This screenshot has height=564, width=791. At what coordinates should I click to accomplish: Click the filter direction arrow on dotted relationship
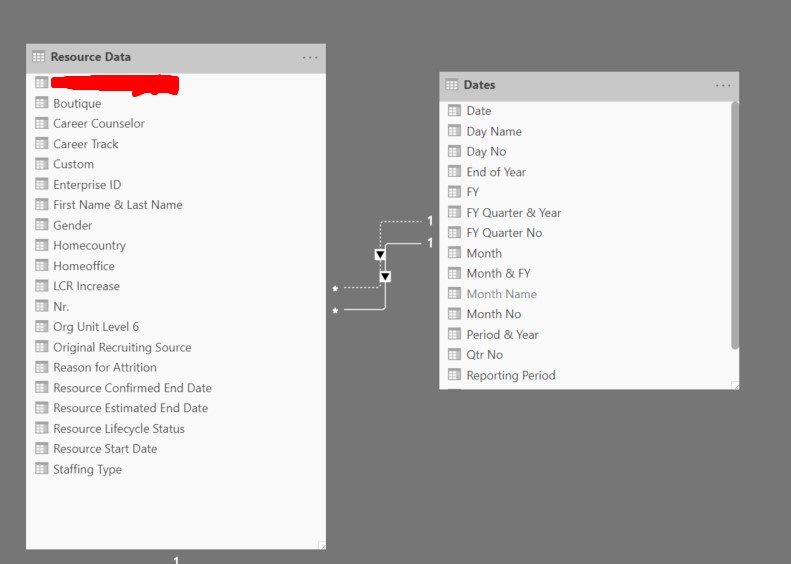pyautogui.click(x=380, y=254)
